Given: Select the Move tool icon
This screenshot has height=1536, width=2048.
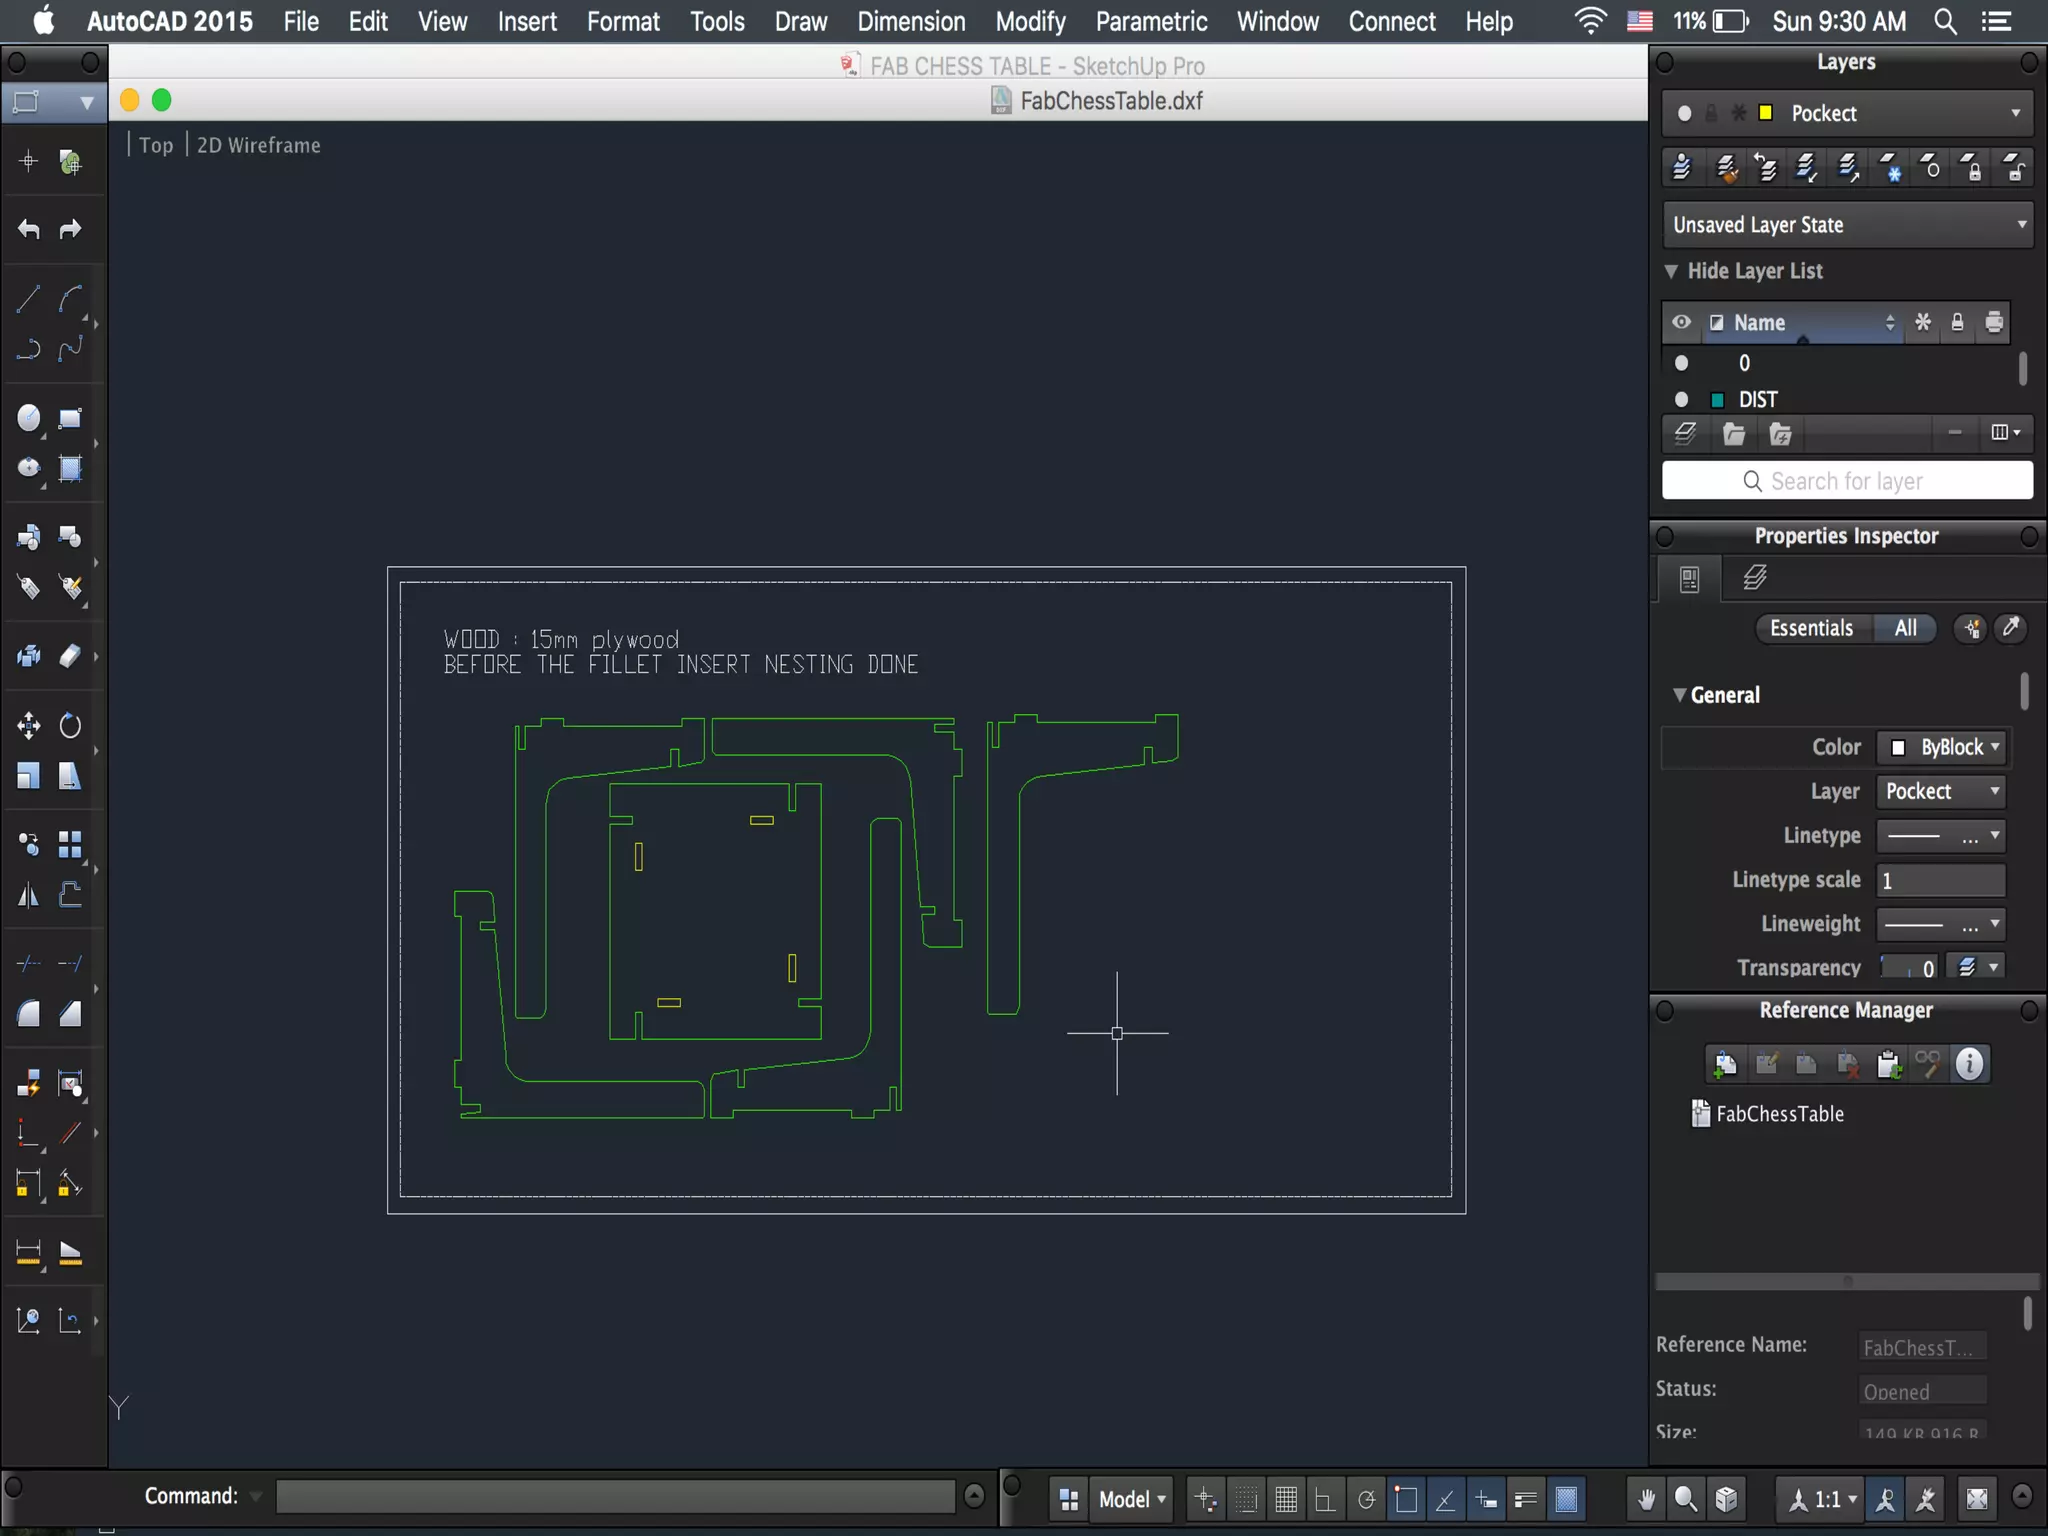Looking at the screenshot, I should pyautogui.click(x=28, y=725).
